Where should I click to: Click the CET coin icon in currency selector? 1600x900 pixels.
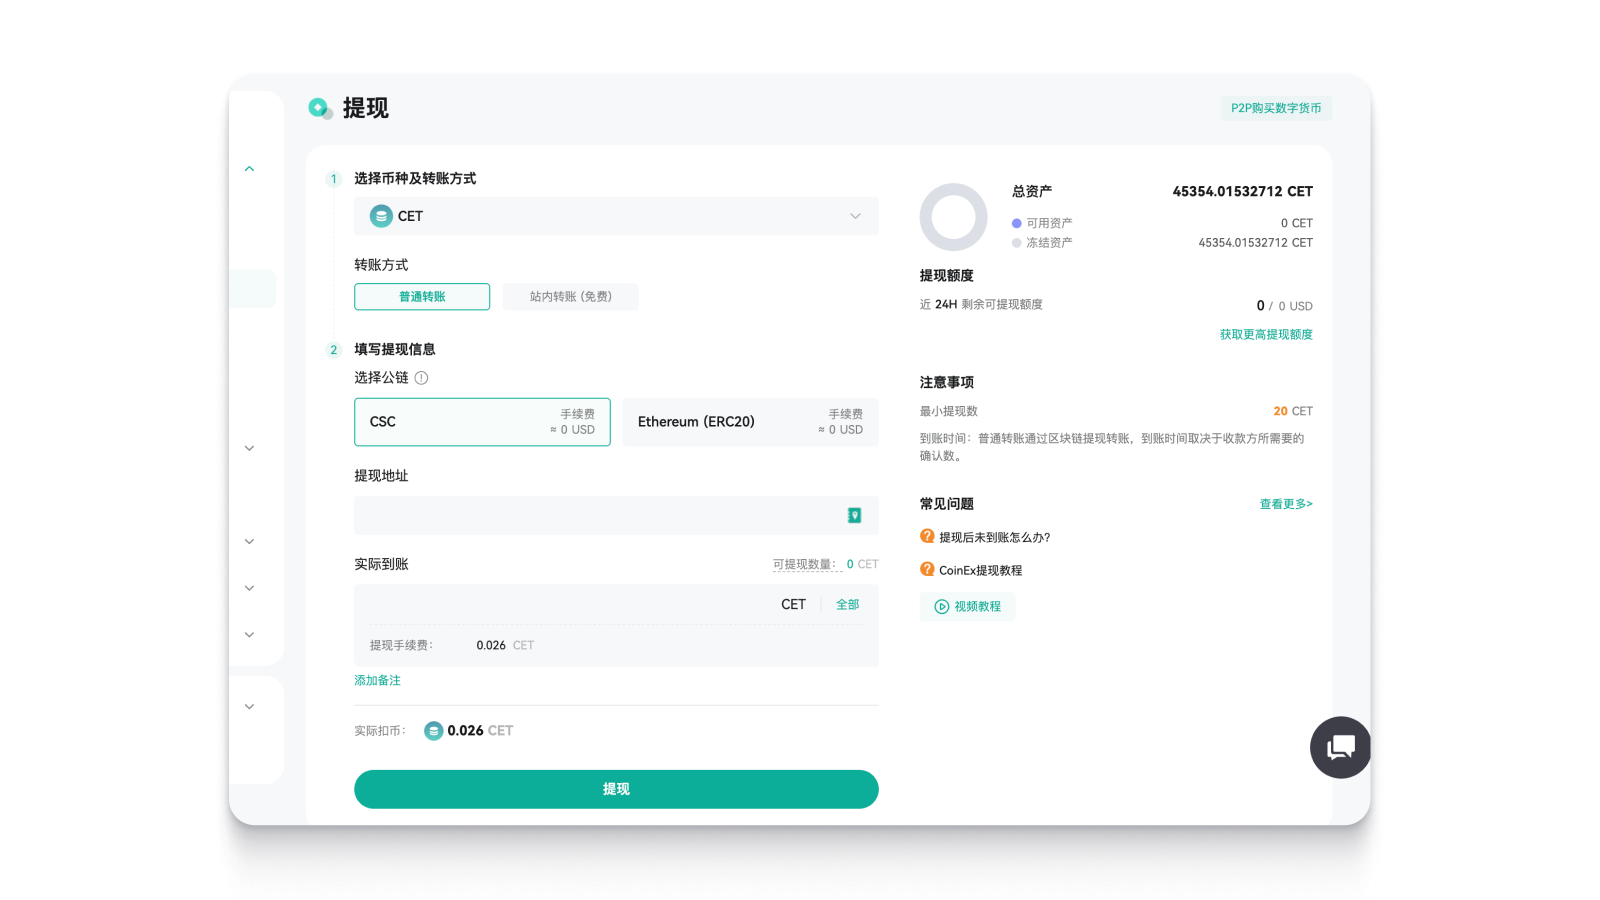pyautogui.click(x=381, y=216)
